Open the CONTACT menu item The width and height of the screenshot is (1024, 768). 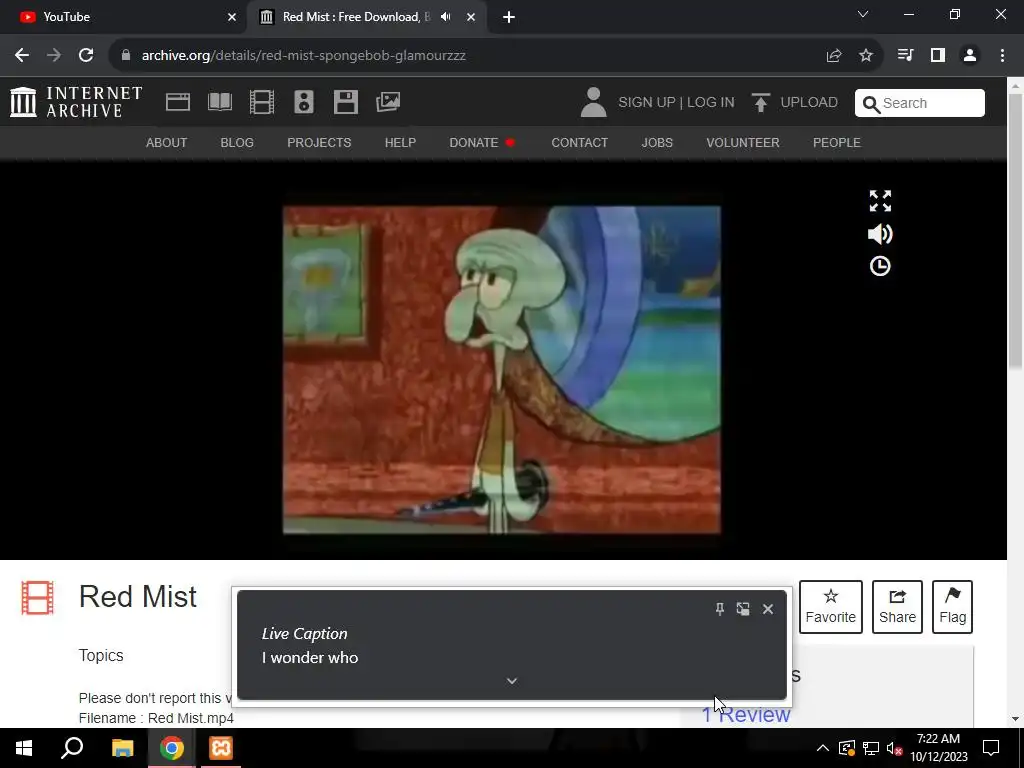coord(579,142)
